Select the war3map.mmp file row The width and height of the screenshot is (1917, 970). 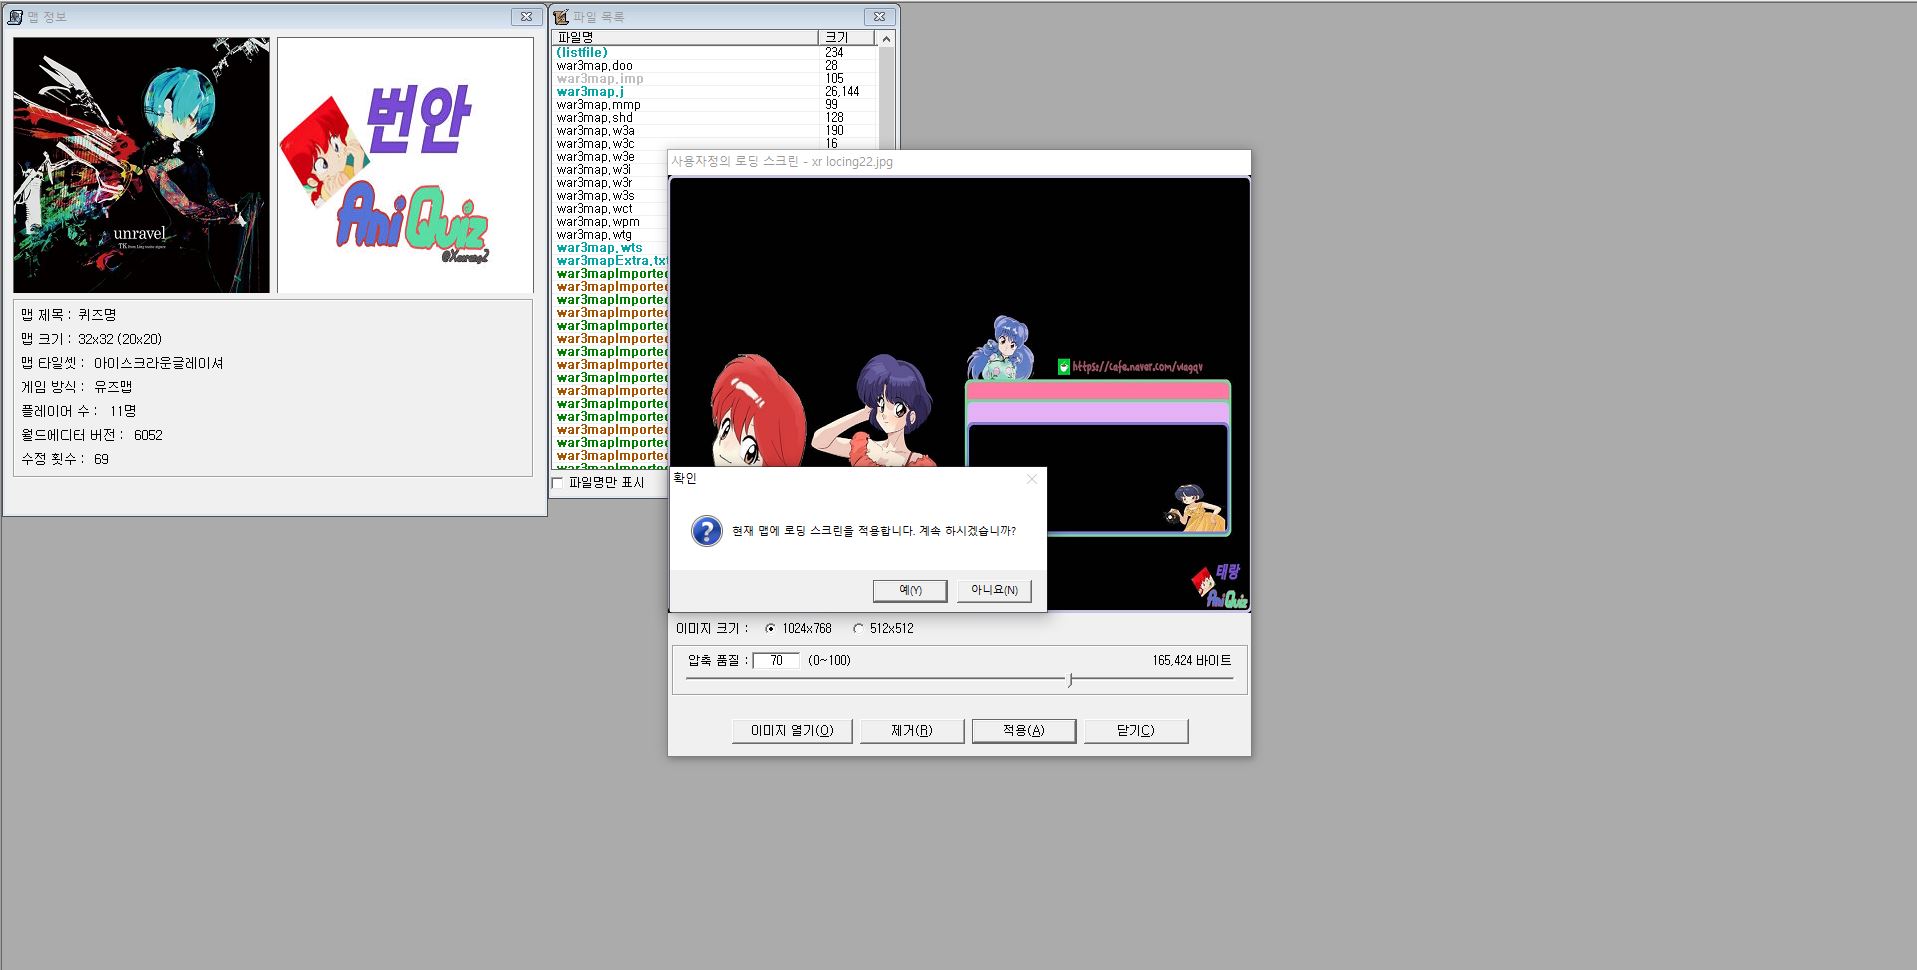(x=715, y=105)
